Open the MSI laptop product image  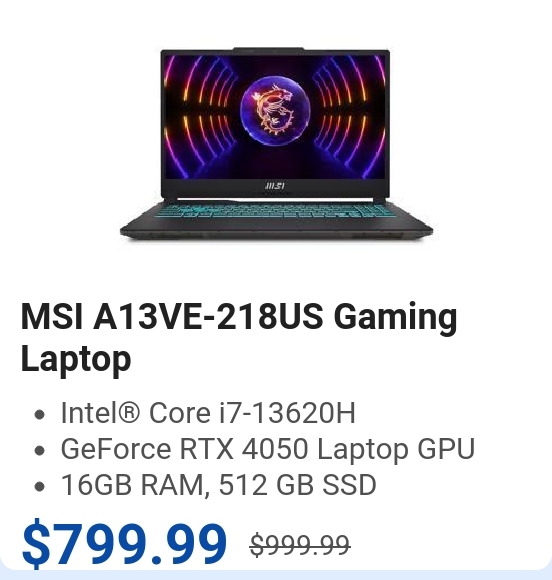276,145
